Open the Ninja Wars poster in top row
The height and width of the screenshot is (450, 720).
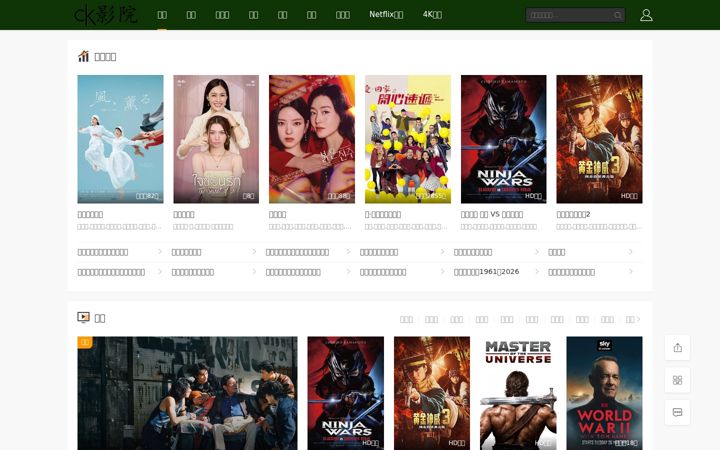pyautogui.click(x=504, y=139)
